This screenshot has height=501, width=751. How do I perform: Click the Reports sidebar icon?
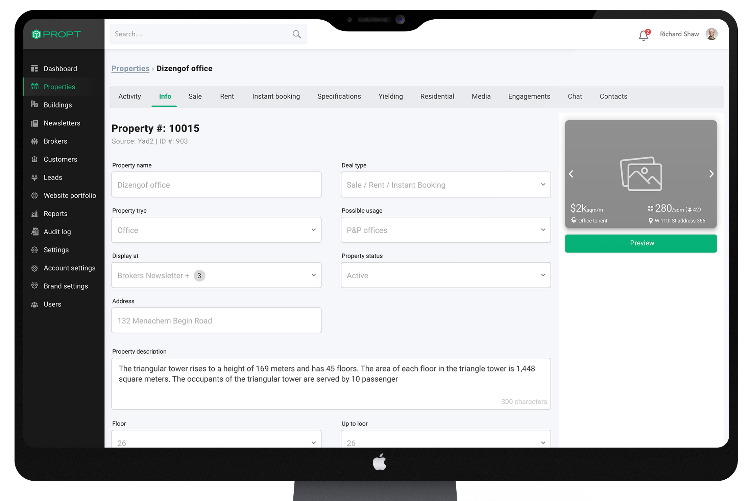coord(34,214)
